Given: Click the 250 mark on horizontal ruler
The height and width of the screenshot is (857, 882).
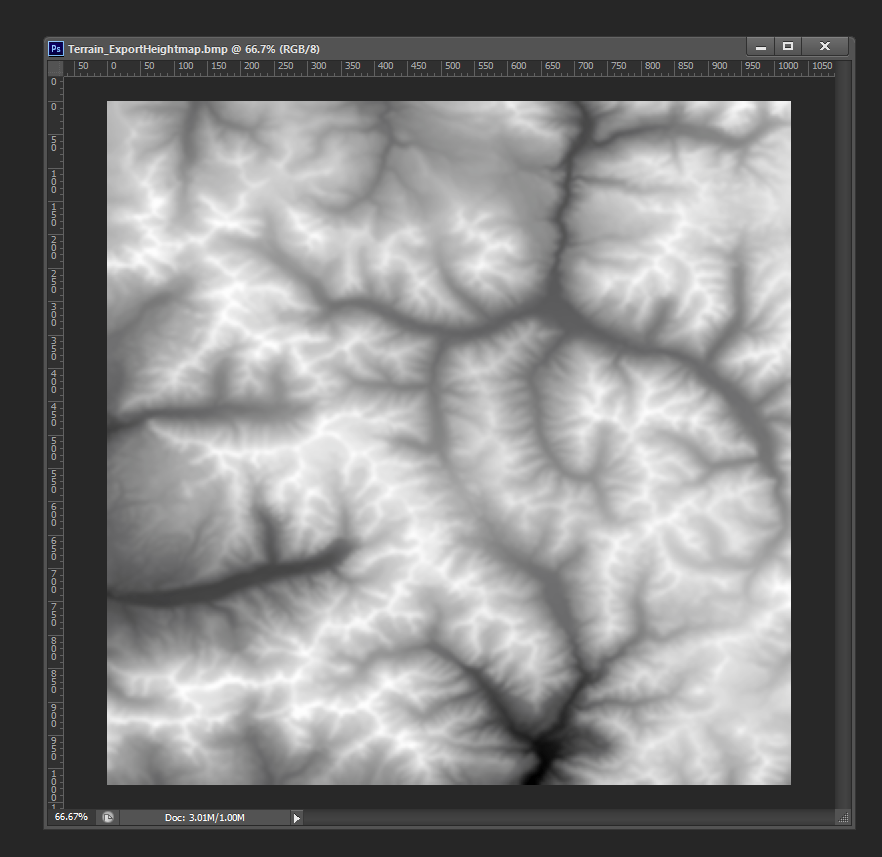Looking at the screenshot, I should click(284, 67).
